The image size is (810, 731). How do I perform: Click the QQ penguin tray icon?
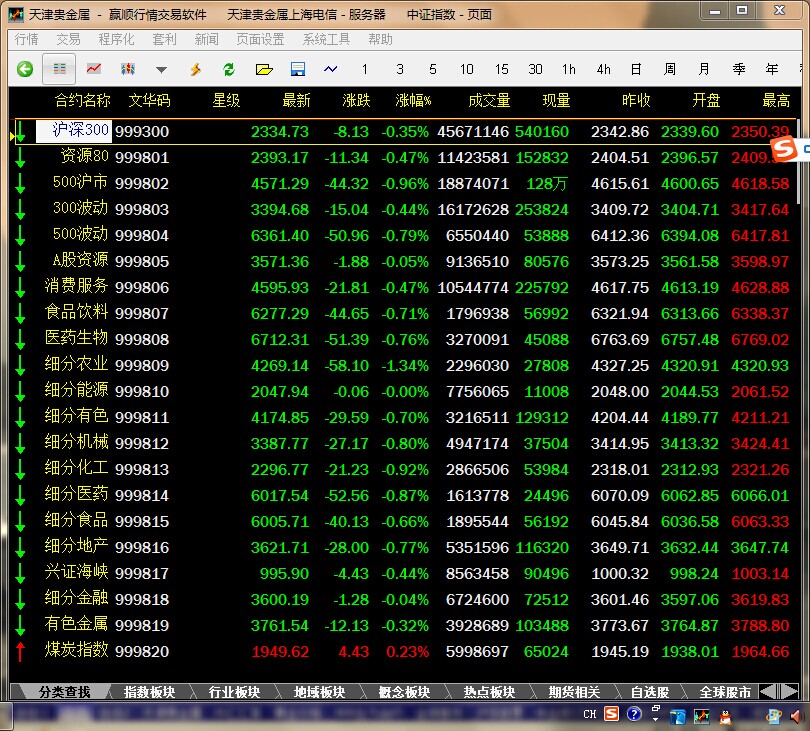[726, 717]
